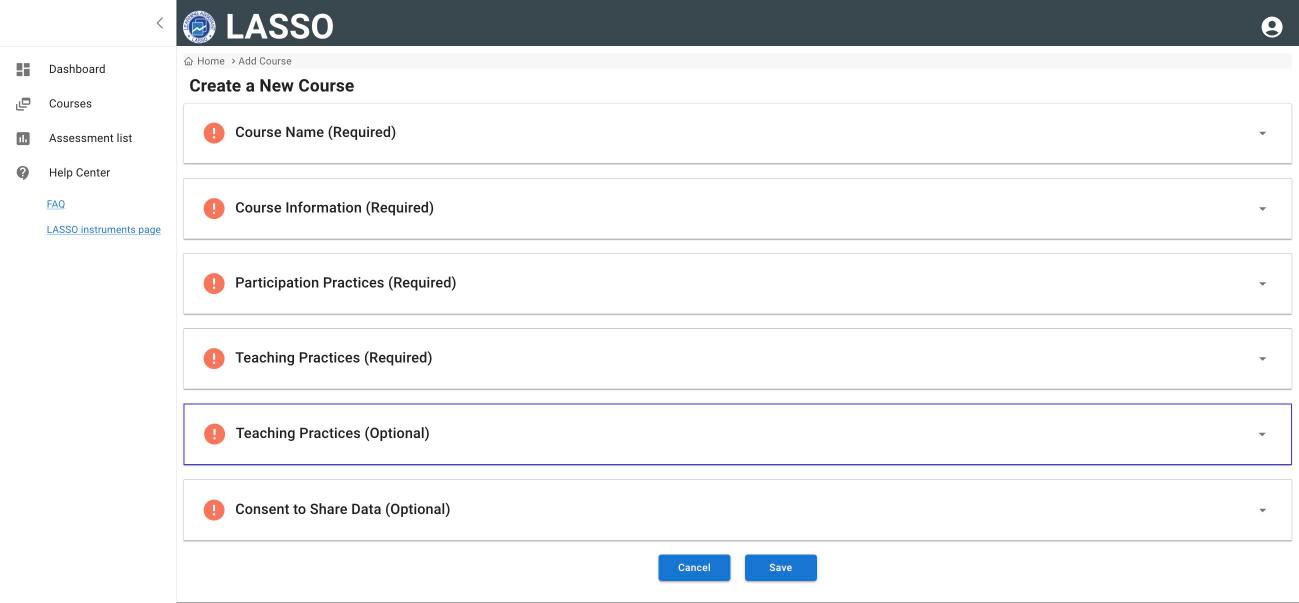Click the LASSO title text
Image resolution: width=1299 pixels, height=603 pixels.
click(280, 27)
